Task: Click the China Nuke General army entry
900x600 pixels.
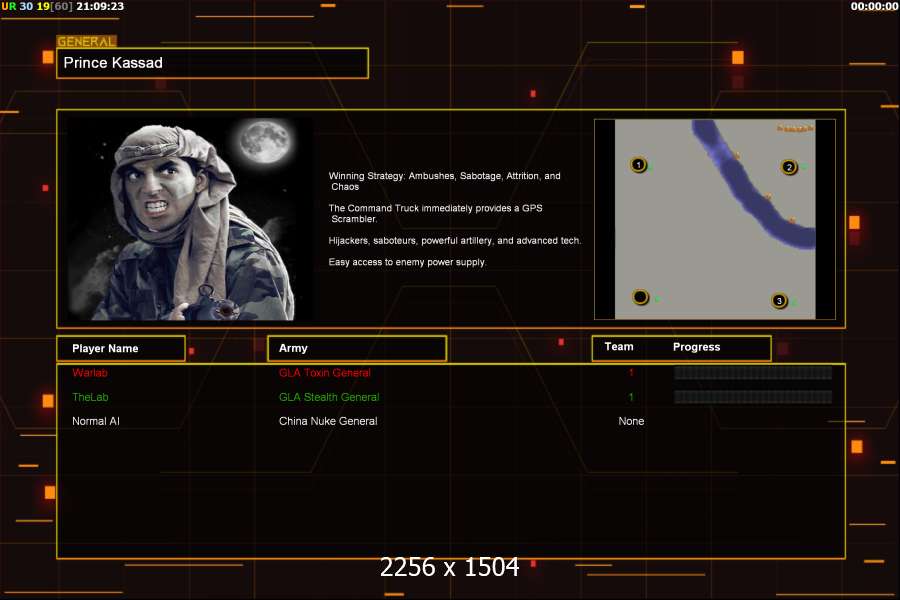Action: pyautogui.click(x=328, y=421)
